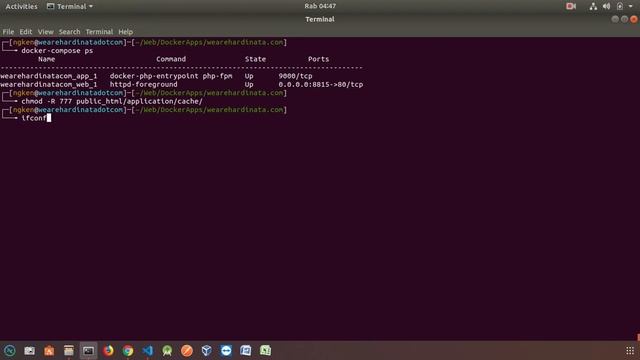Launch Google Chrome from the dock

pos(128,351)
